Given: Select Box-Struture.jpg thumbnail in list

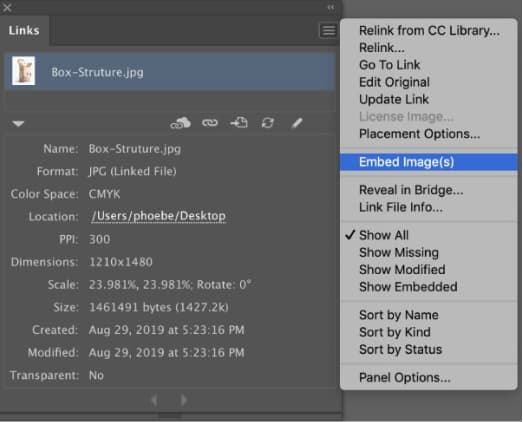Looking at the screenshot, I should click(23, 71).
